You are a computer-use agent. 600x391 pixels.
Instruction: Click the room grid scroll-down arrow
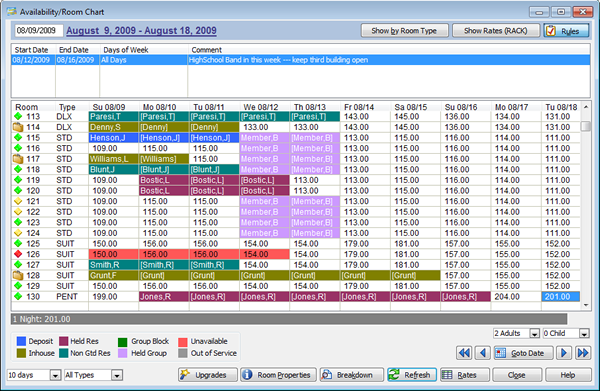coord(586,305)
